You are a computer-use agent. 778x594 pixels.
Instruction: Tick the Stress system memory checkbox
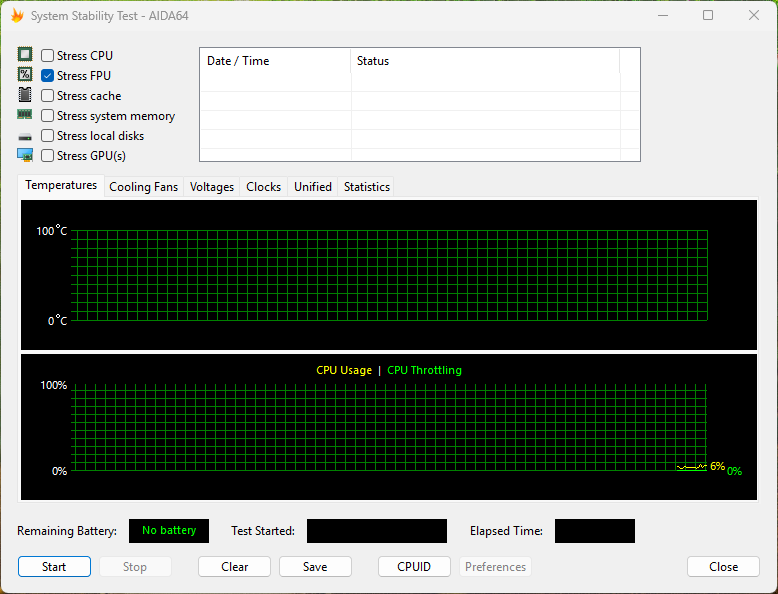coord(48,116)
